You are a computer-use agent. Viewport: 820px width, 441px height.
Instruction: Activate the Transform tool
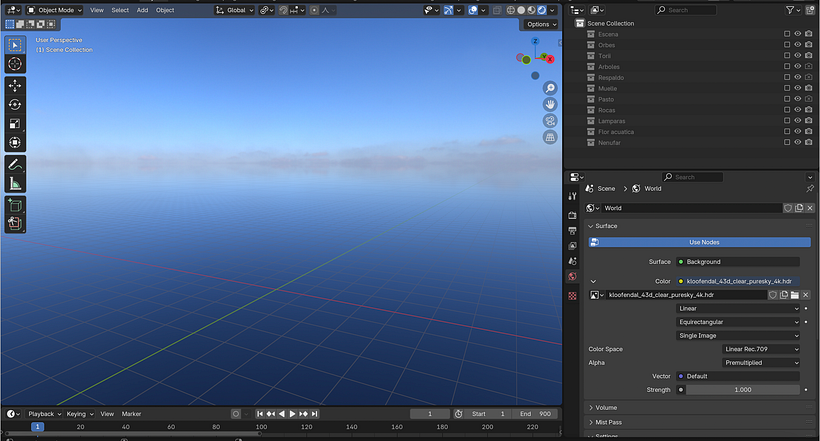[15, 142]
